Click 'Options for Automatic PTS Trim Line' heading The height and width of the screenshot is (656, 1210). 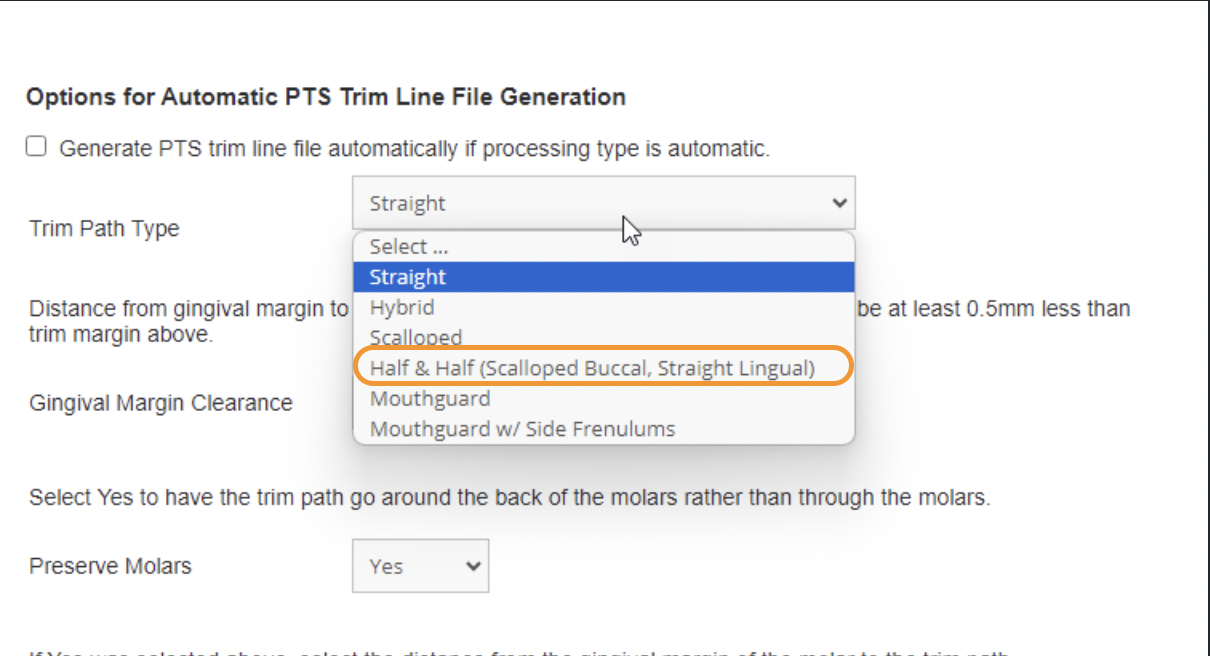(326, 97)
